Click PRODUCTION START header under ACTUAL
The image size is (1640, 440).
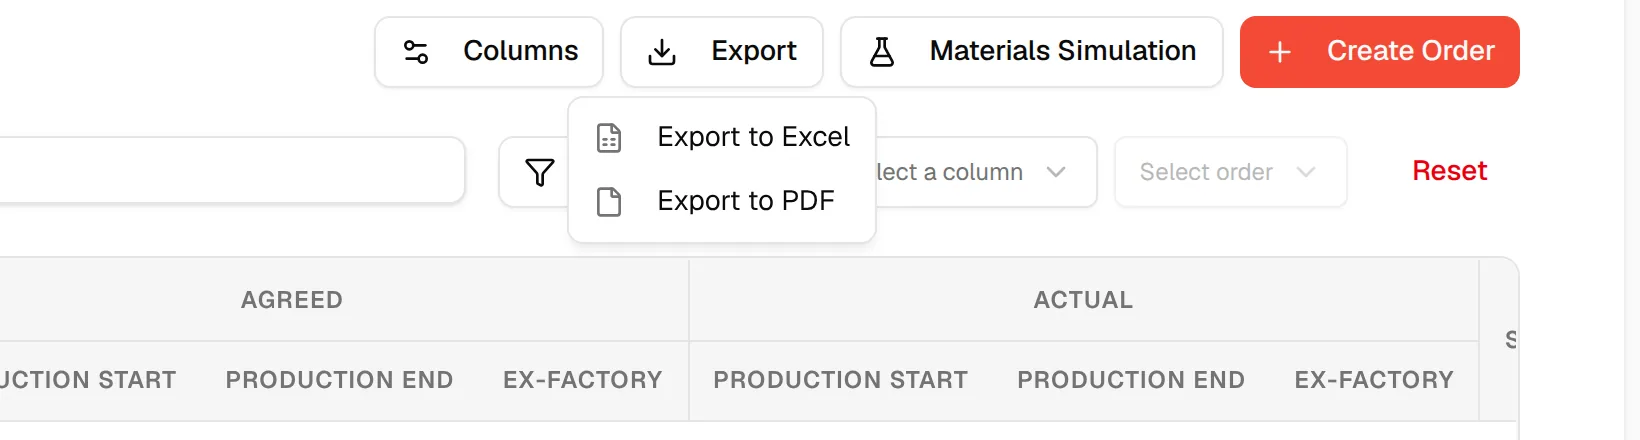(x=841, y=380)
